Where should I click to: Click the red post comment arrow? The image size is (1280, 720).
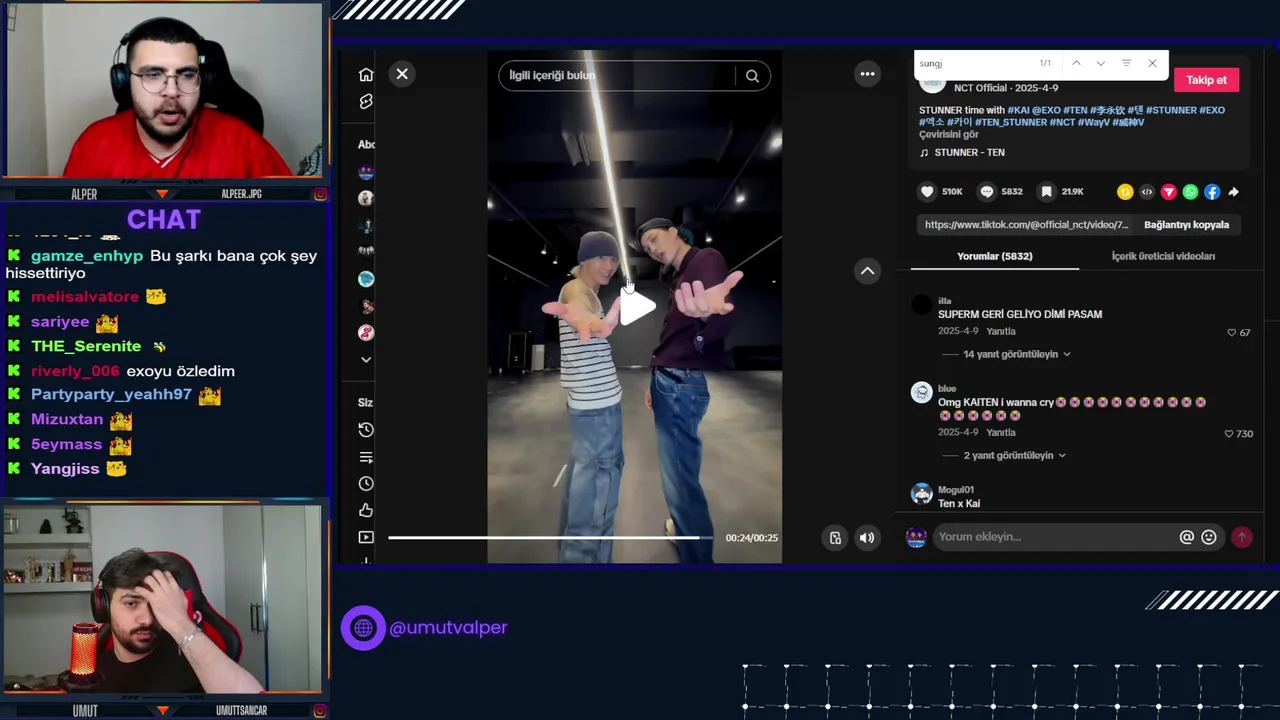pyautogui.click(x=1241, y=537)
